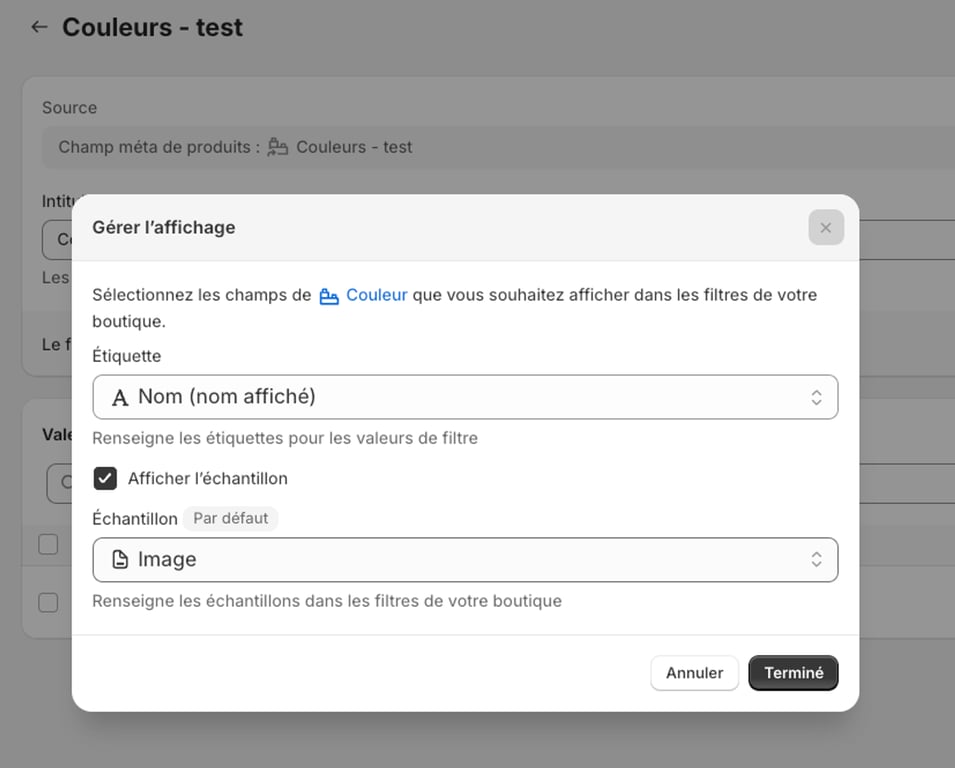Open the Étiquette Nom (nom affiché) dropdown

(x=465, y=396)
